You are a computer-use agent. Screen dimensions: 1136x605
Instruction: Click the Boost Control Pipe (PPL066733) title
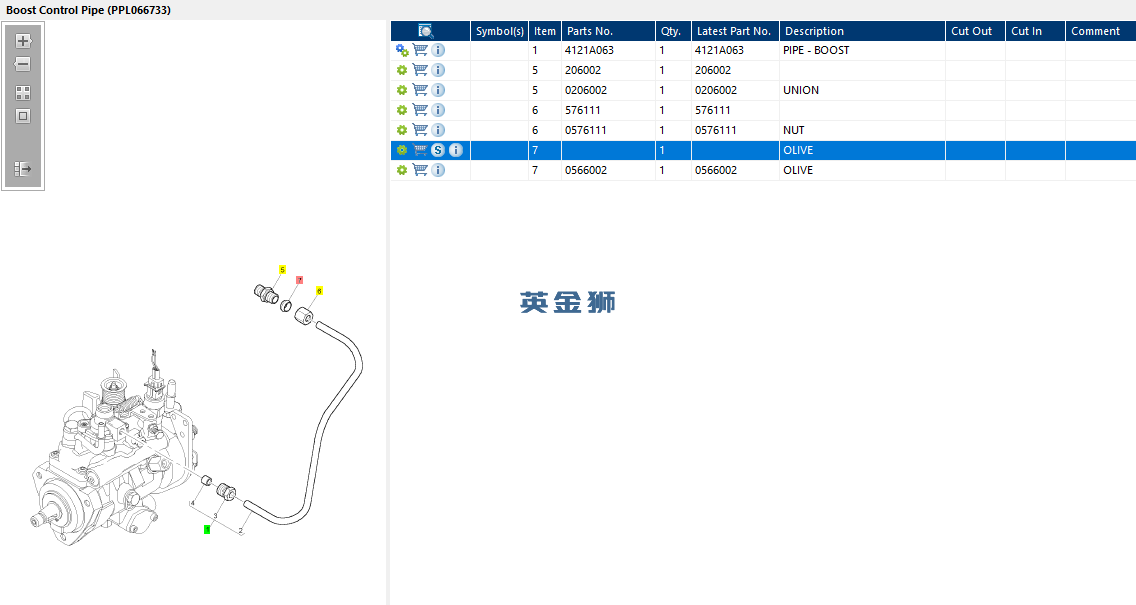(x=88, y=10)
